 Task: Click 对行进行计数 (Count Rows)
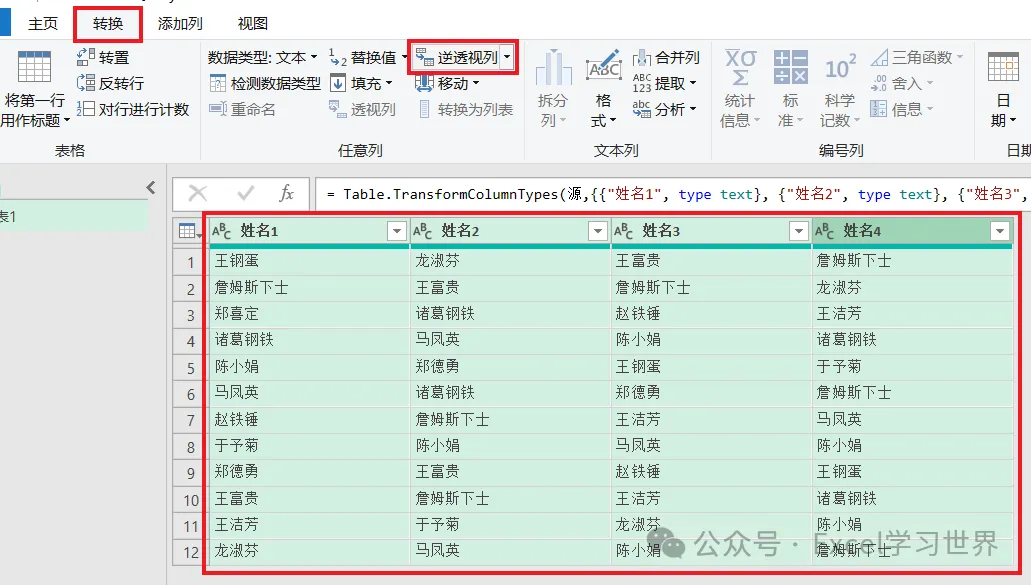133,109
